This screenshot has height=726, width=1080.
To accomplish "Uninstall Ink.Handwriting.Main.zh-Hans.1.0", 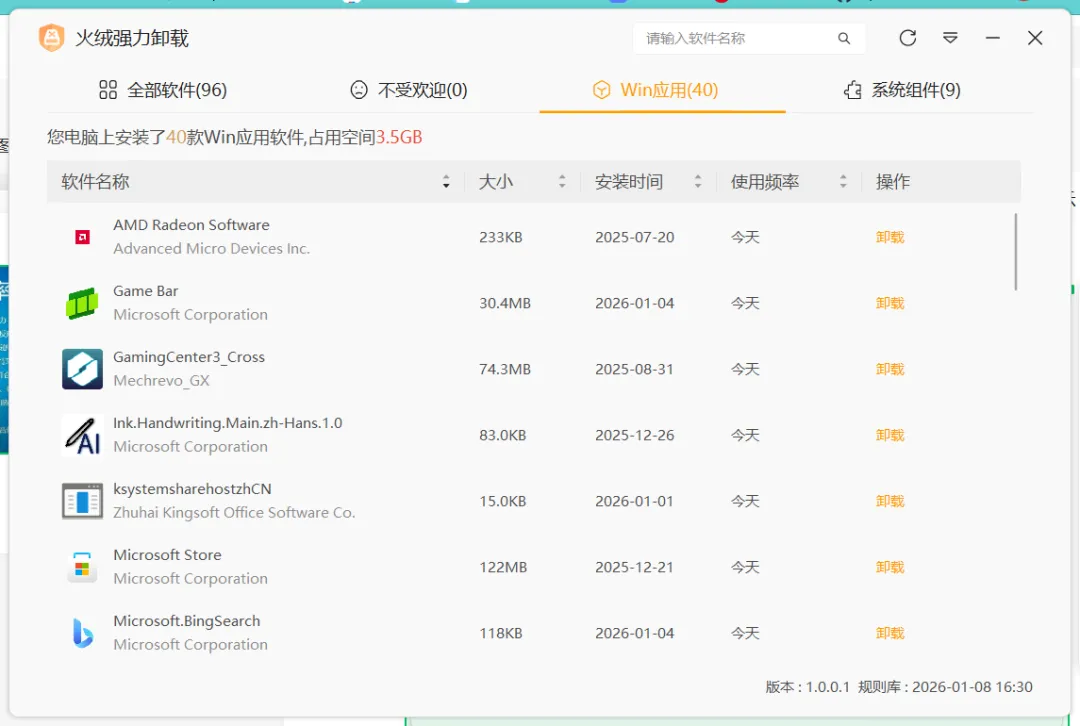I will 890,435.
